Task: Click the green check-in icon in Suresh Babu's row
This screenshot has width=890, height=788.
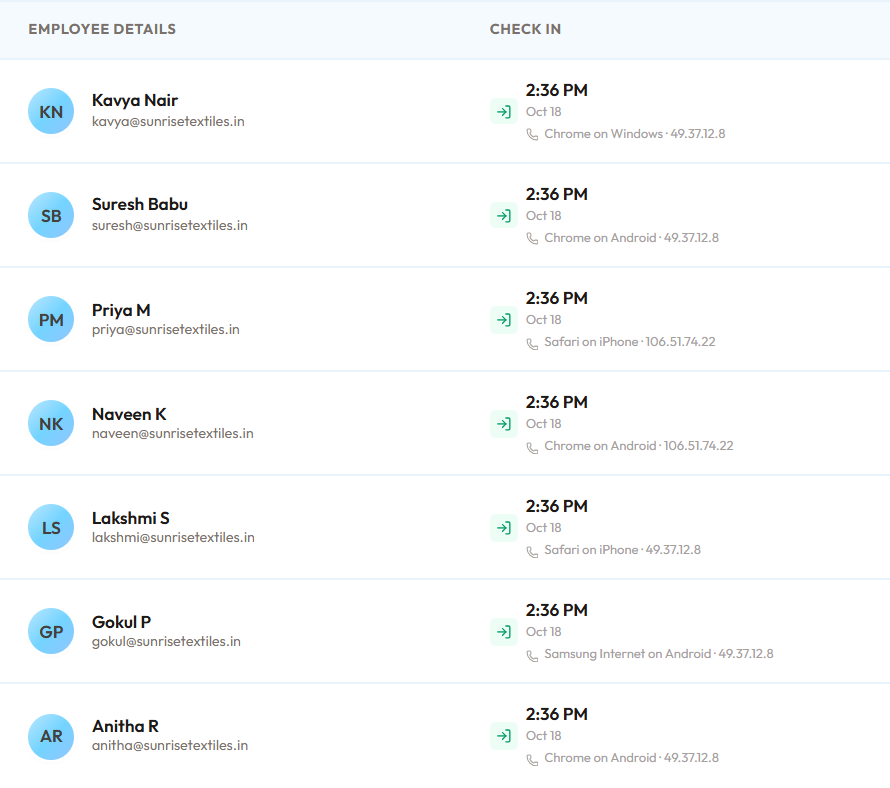Action: click(503, 215)
